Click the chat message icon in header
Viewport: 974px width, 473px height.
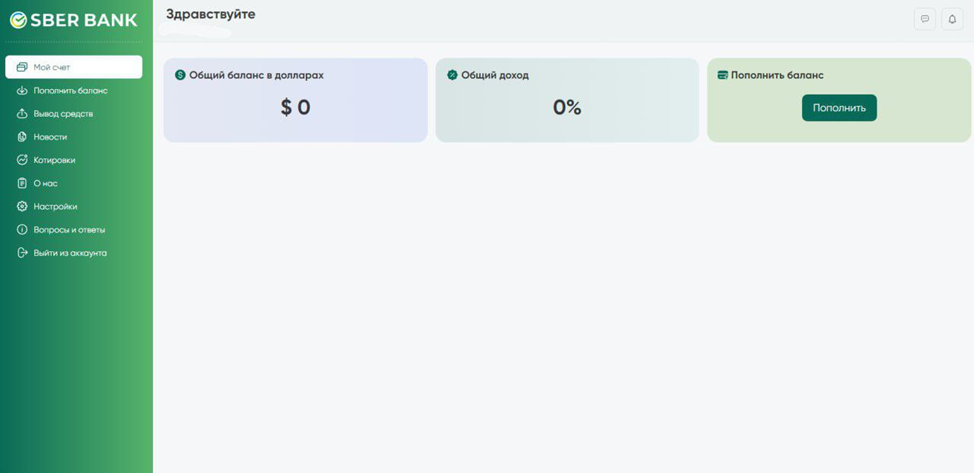coord(925,19)
